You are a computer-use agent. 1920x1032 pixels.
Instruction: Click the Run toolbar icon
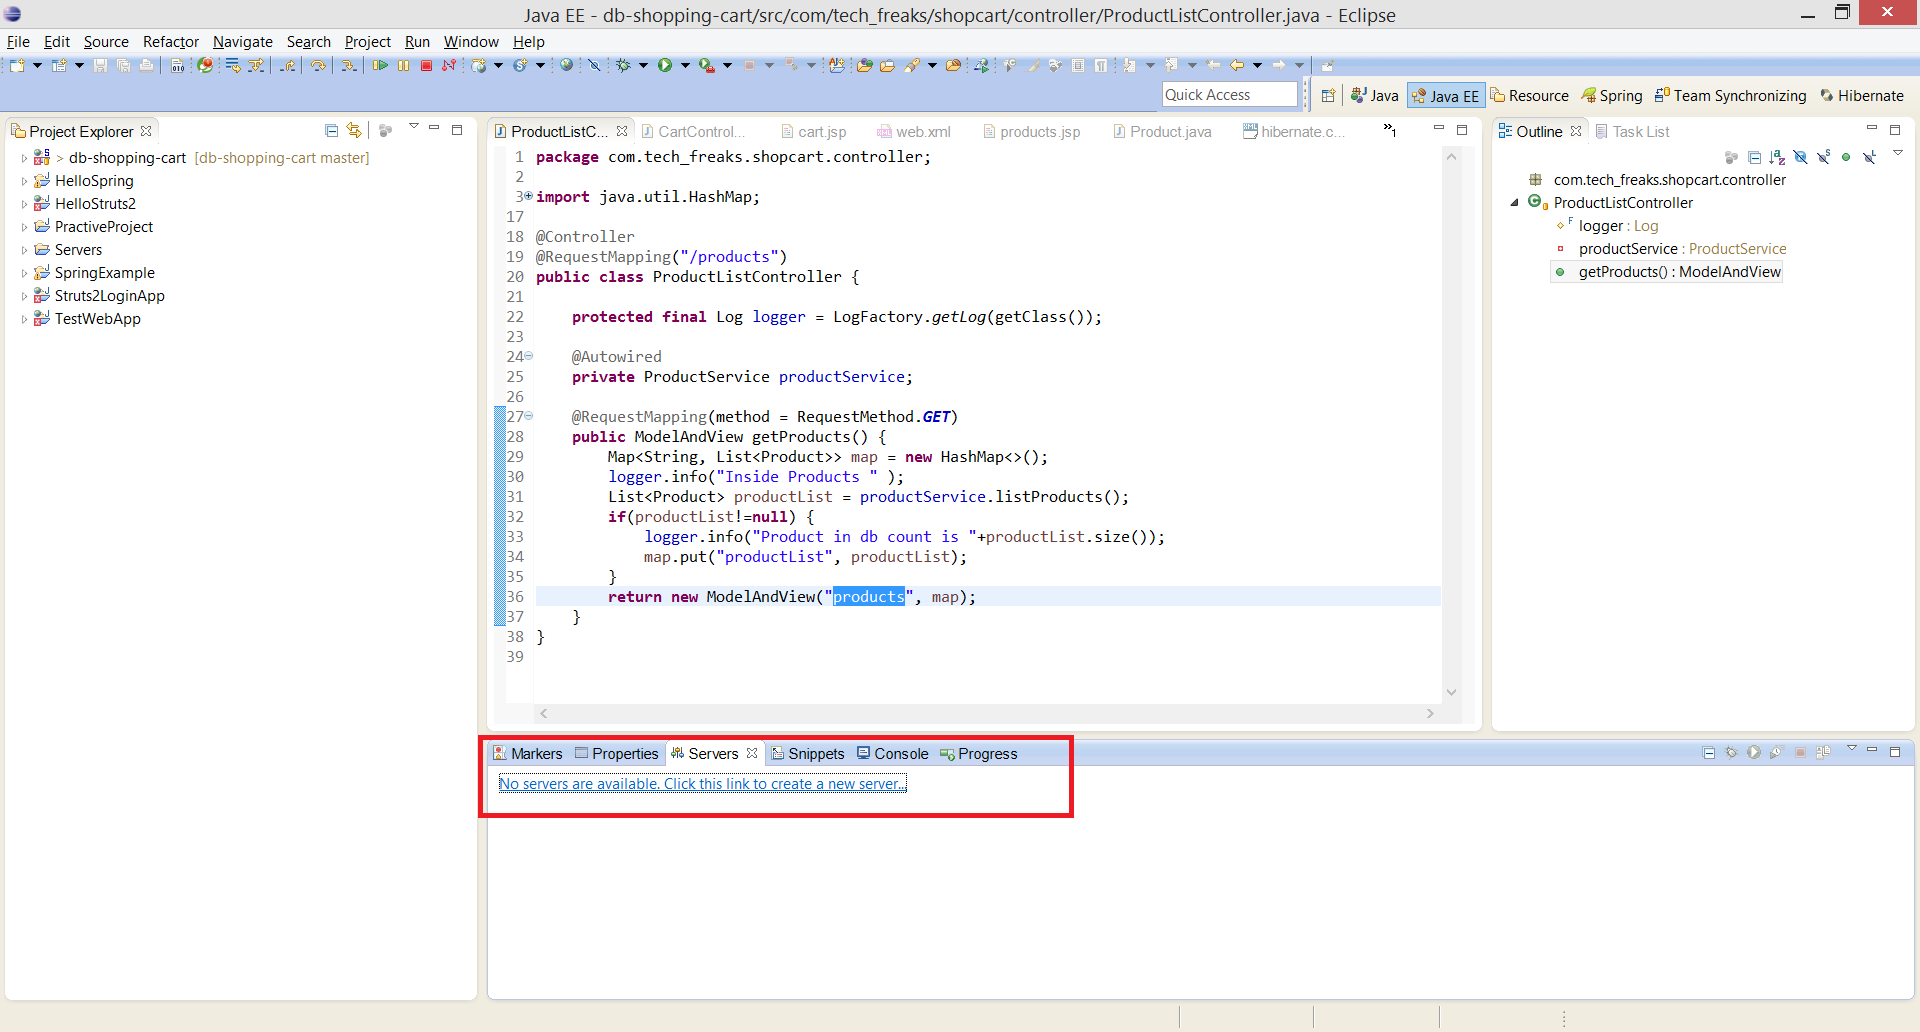(x=666, y=65)
